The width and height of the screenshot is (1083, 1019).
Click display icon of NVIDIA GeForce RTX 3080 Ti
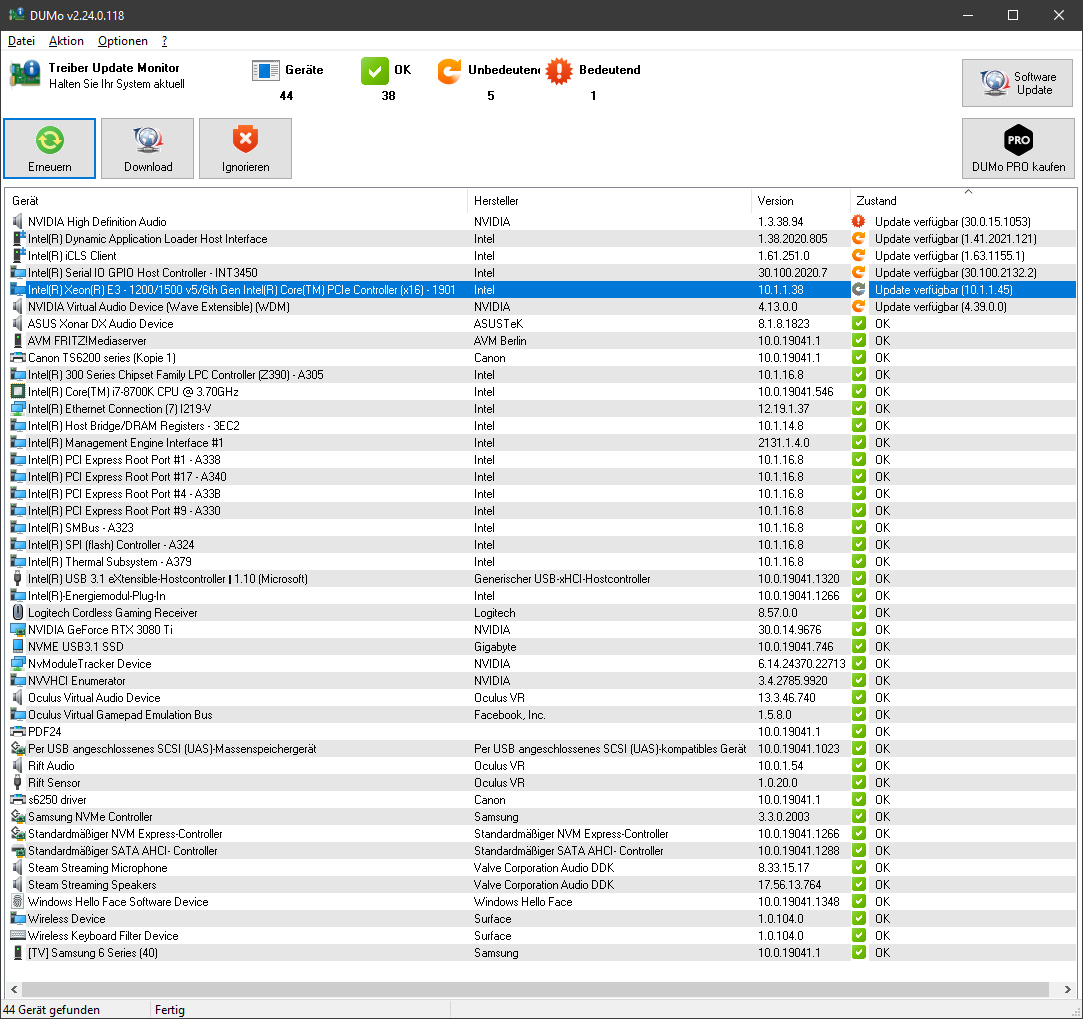pos(18,629)
